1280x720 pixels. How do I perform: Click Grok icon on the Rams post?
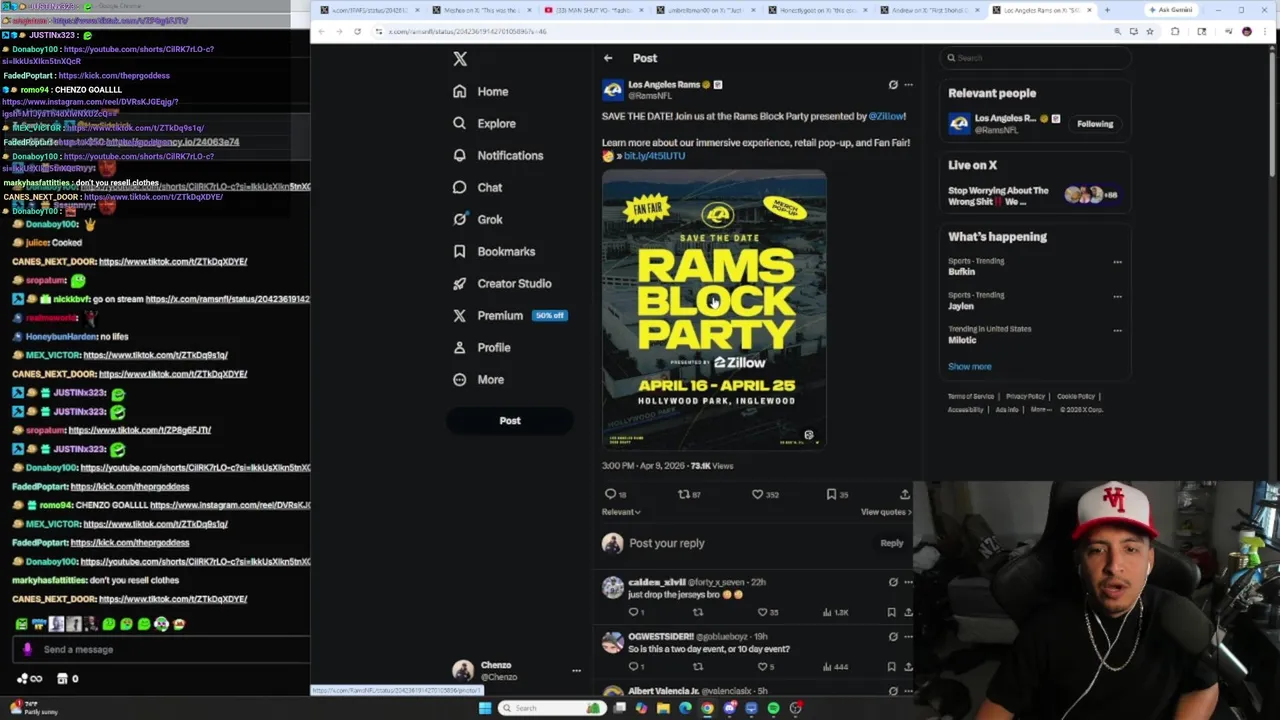coord(893,85)
